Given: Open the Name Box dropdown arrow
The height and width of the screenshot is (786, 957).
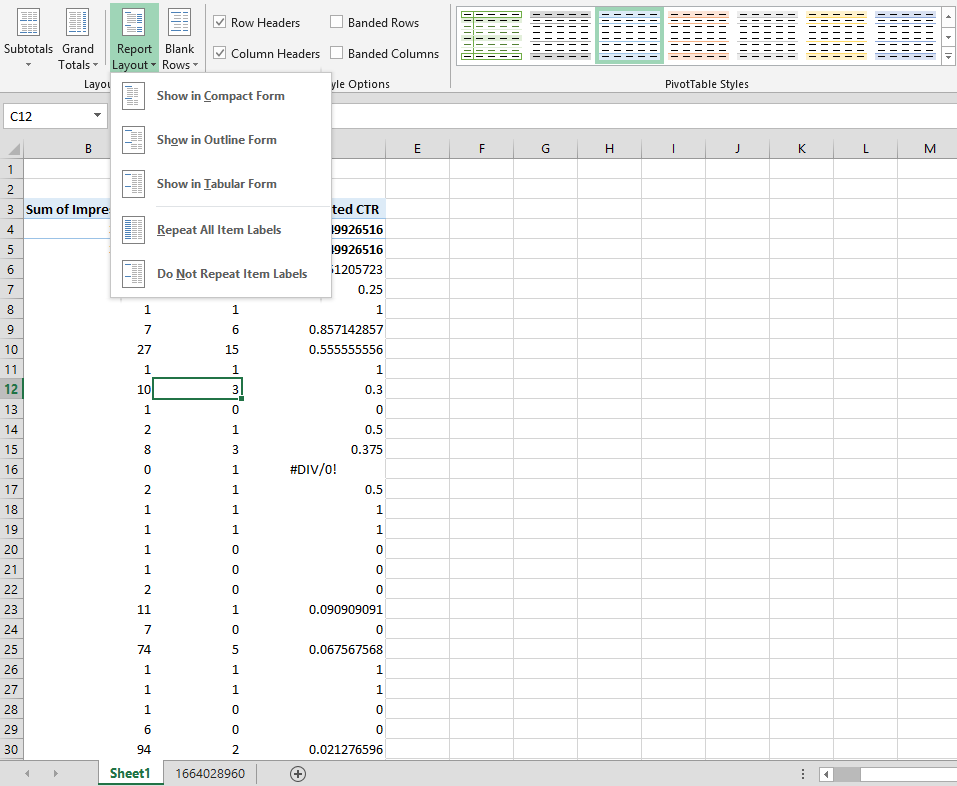Looking at the screenshot, I should (97, 116).
